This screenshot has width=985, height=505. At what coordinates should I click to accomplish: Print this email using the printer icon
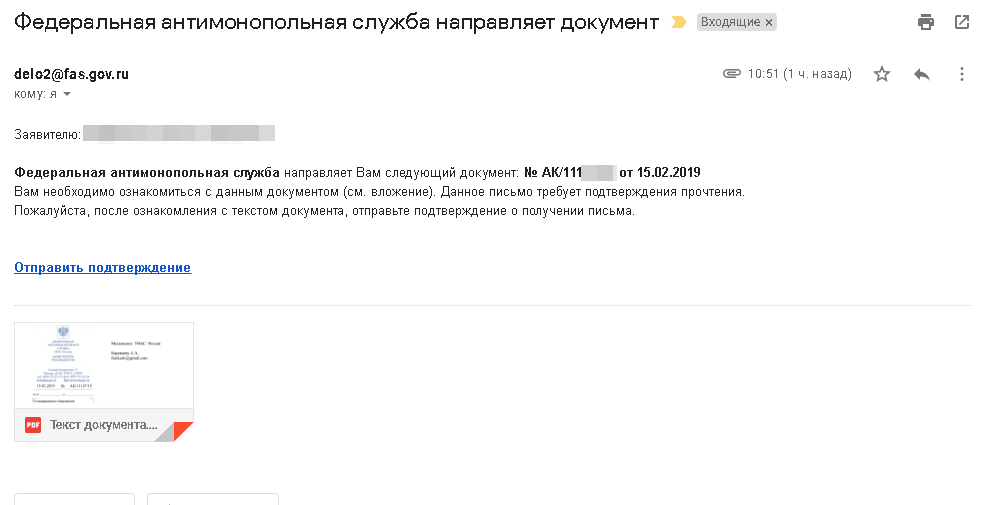(926, 22)
